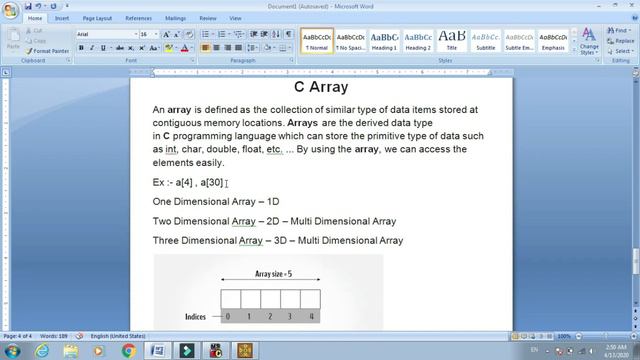Apply the No Spacing style
640x360 pixels.
click(351, 41)
